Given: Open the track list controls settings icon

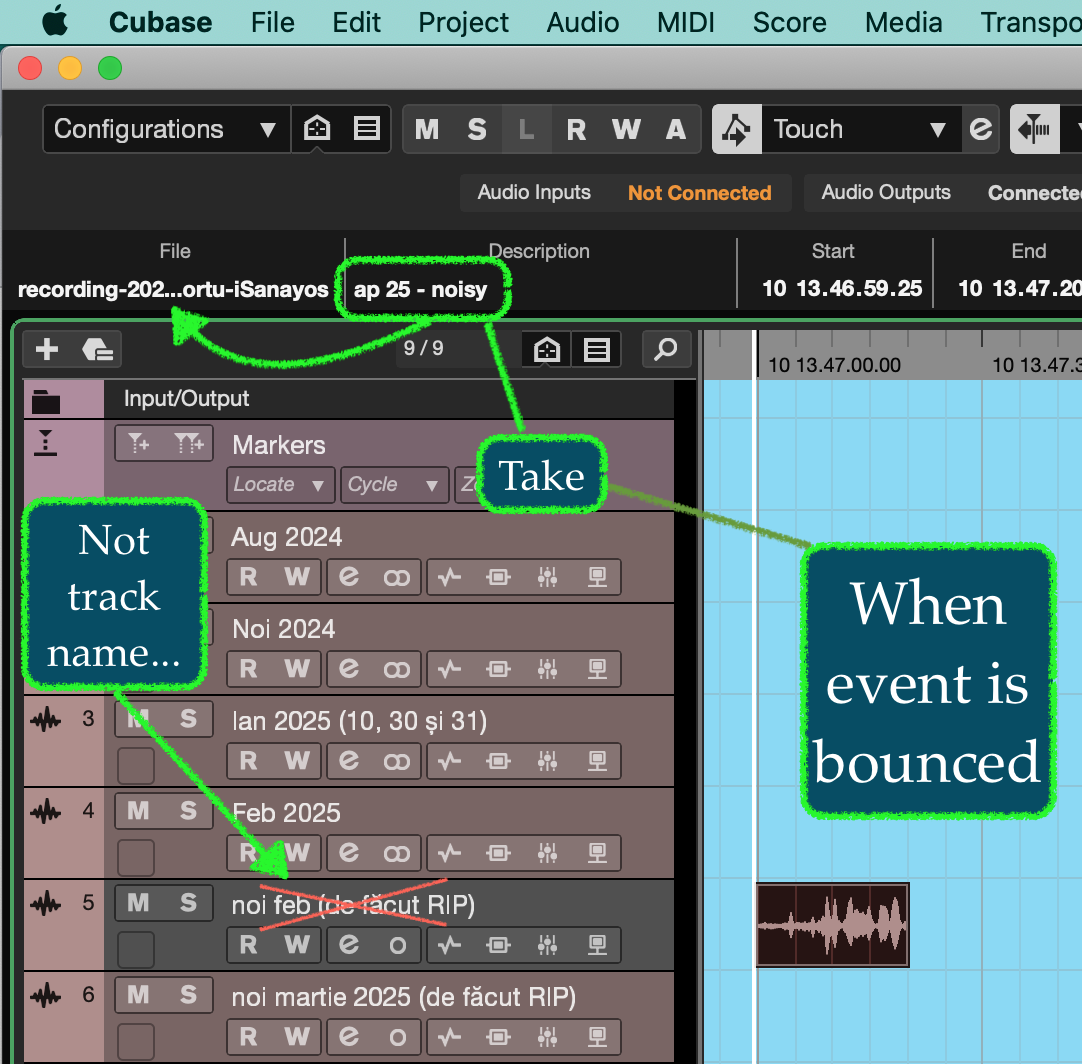Looking at the screenshot, I should tap(596, 349).
